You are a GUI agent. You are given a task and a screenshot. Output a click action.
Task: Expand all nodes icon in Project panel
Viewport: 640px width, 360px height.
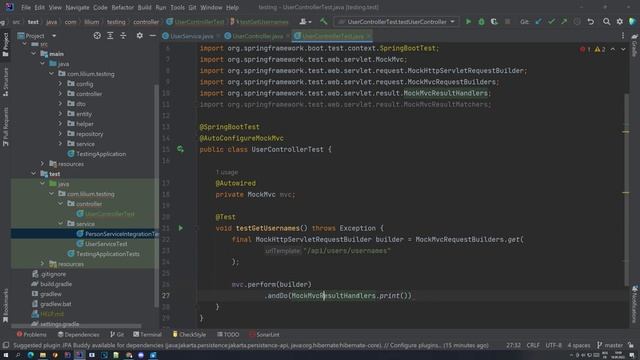[110, 36]
